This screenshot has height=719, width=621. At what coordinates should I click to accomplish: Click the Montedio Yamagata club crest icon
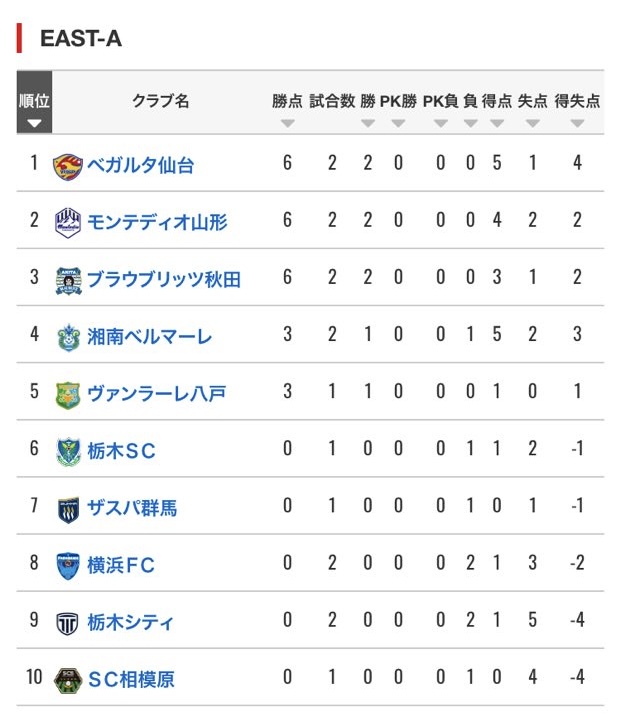coord(68,221)
